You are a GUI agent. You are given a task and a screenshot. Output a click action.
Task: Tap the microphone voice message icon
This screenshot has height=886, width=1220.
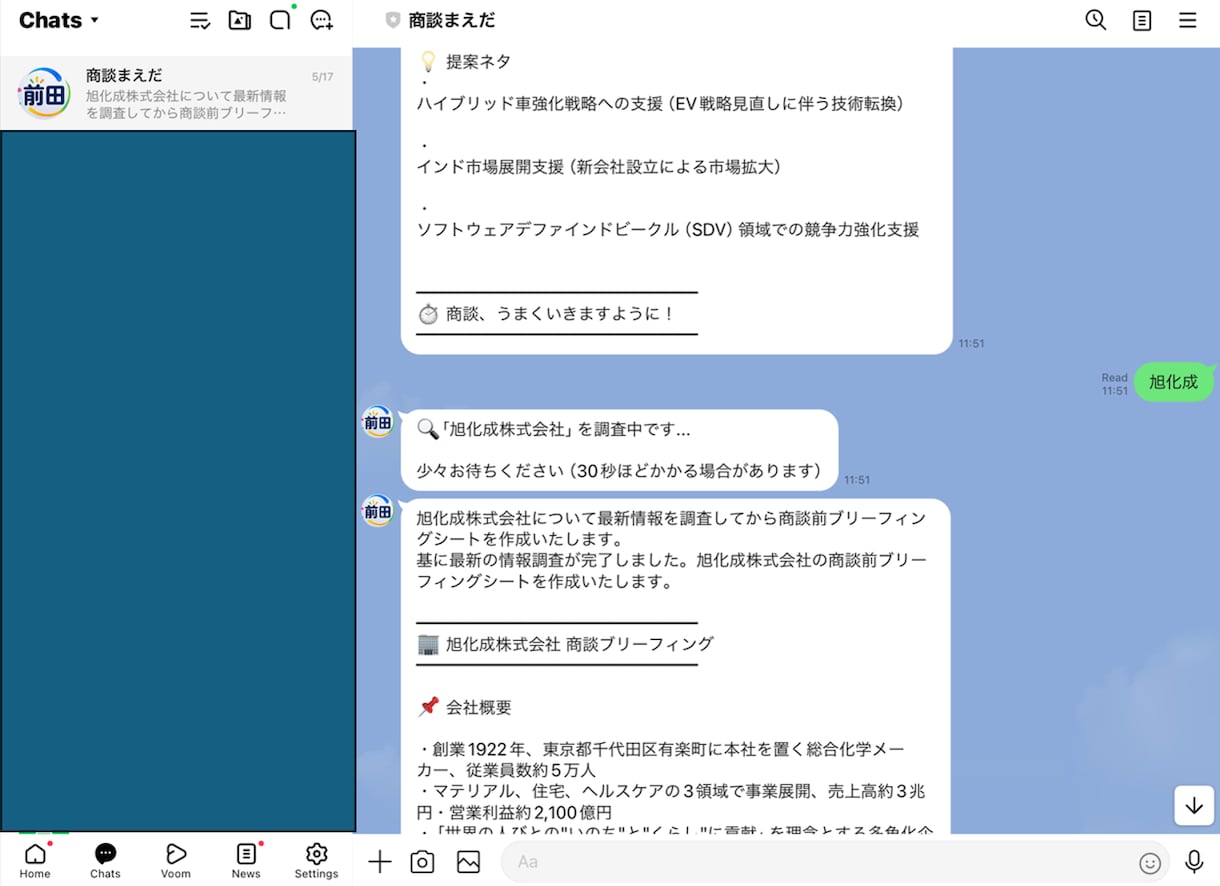[x=1194, y=862]
